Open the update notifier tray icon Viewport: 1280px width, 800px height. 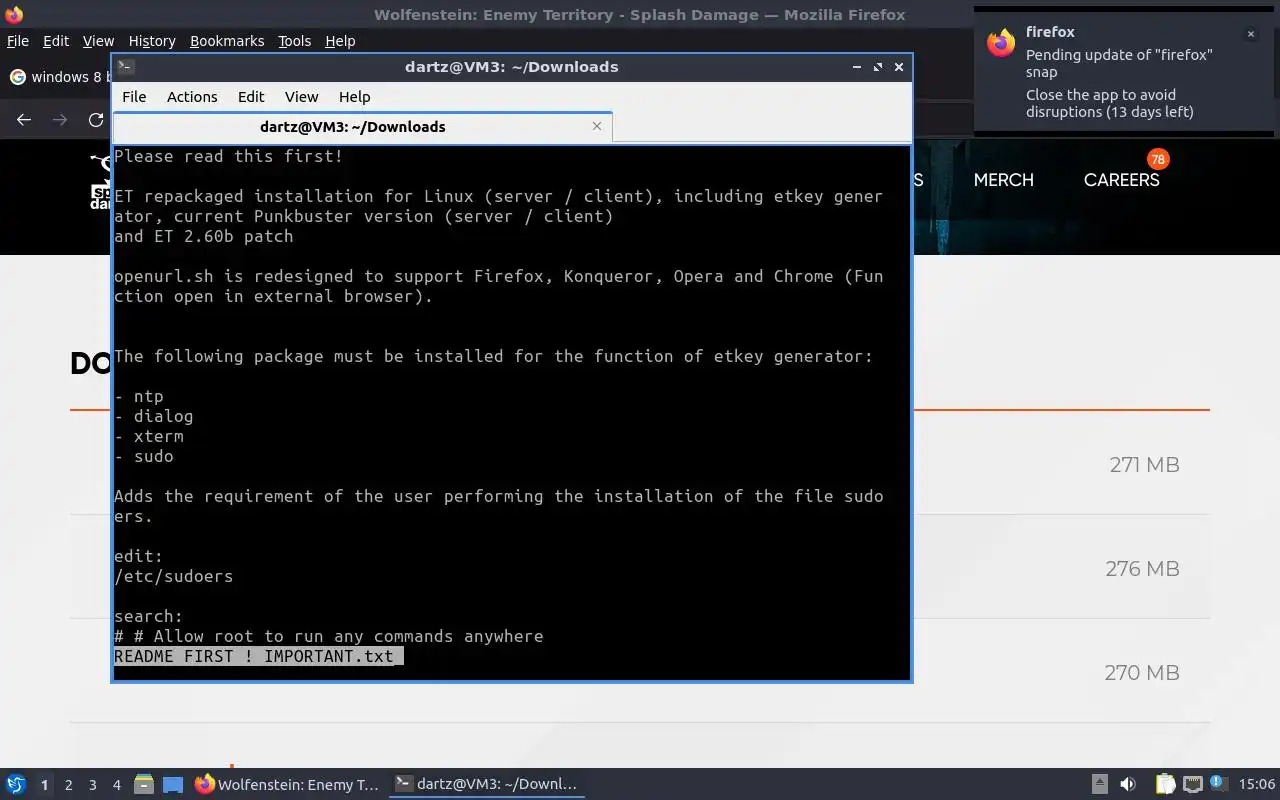click(x=1218, y=783)
